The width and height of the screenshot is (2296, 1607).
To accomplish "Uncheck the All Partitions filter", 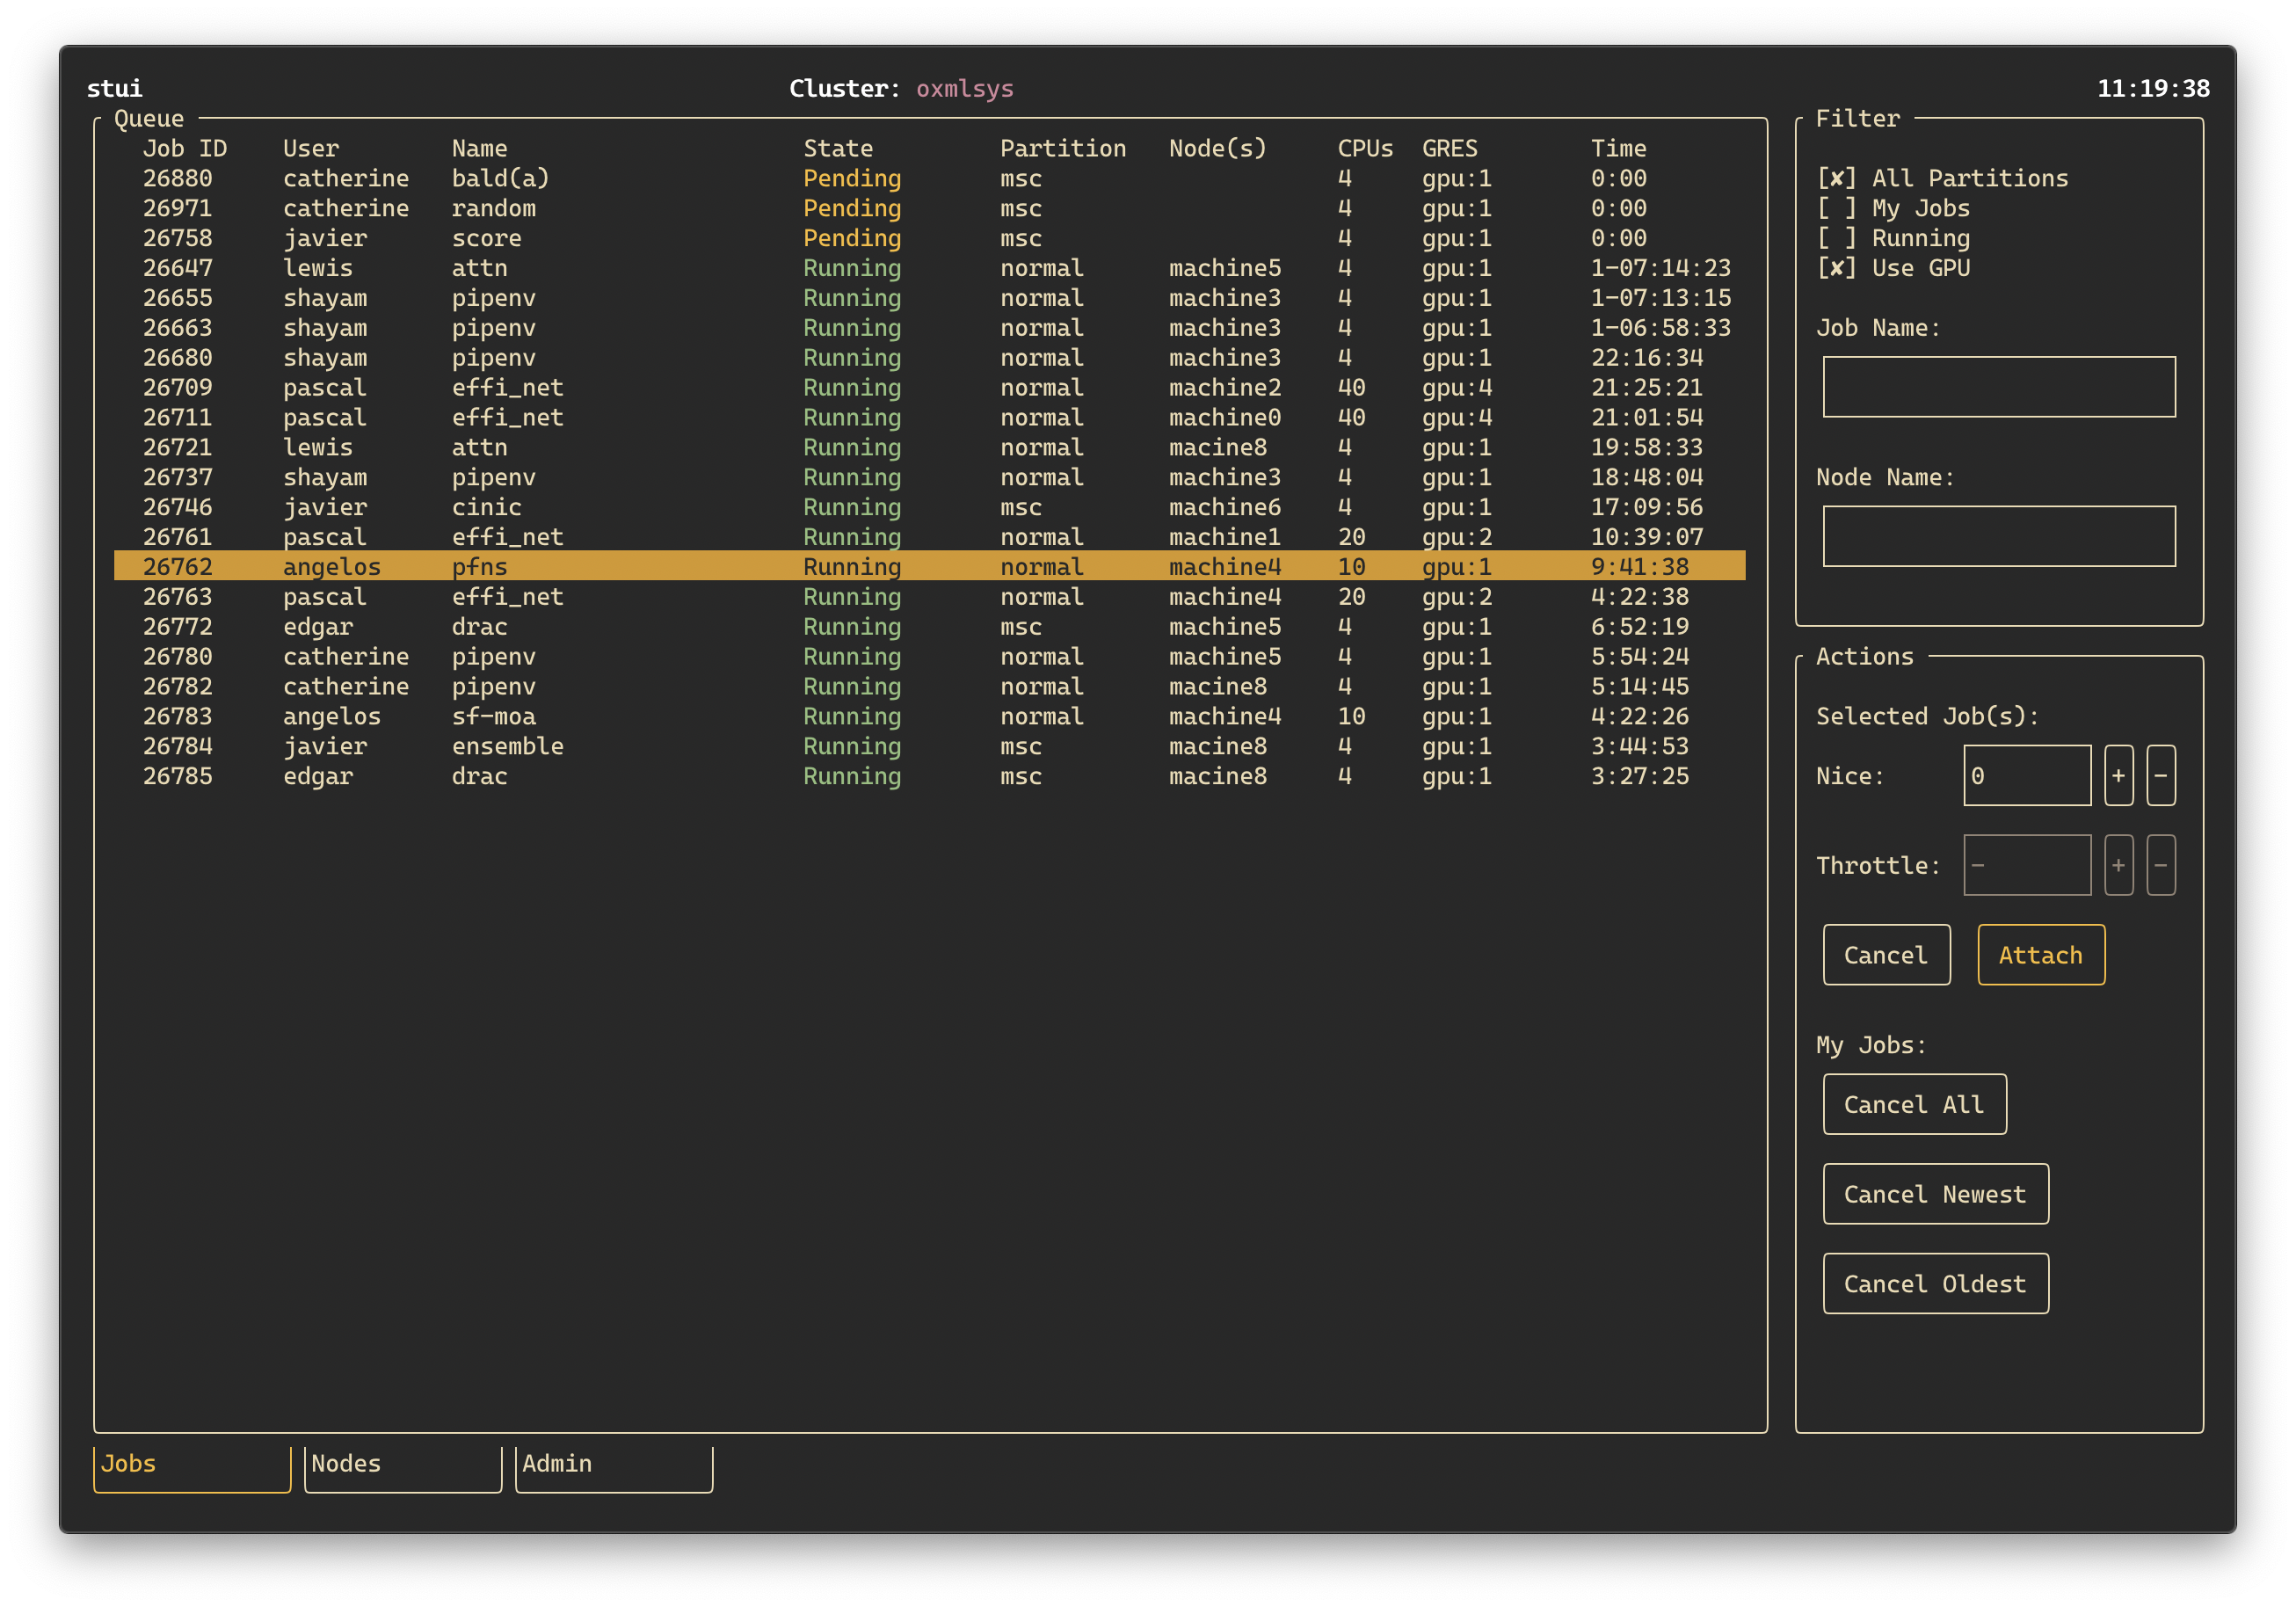I will pyautogui.click(x=1840, y=178).
